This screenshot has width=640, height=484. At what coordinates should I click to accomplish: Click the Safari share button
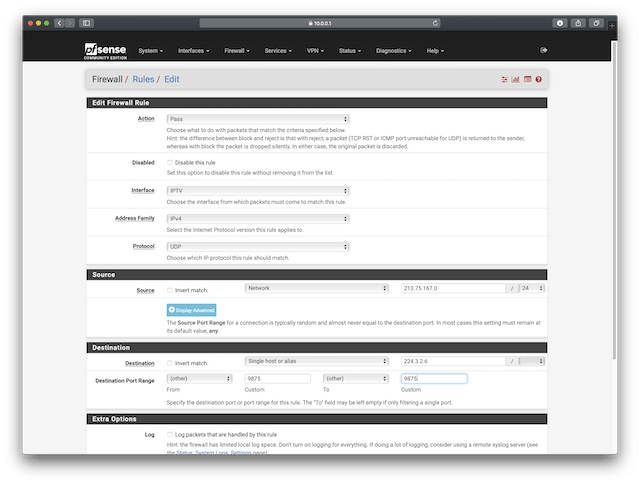click(578, 23)
